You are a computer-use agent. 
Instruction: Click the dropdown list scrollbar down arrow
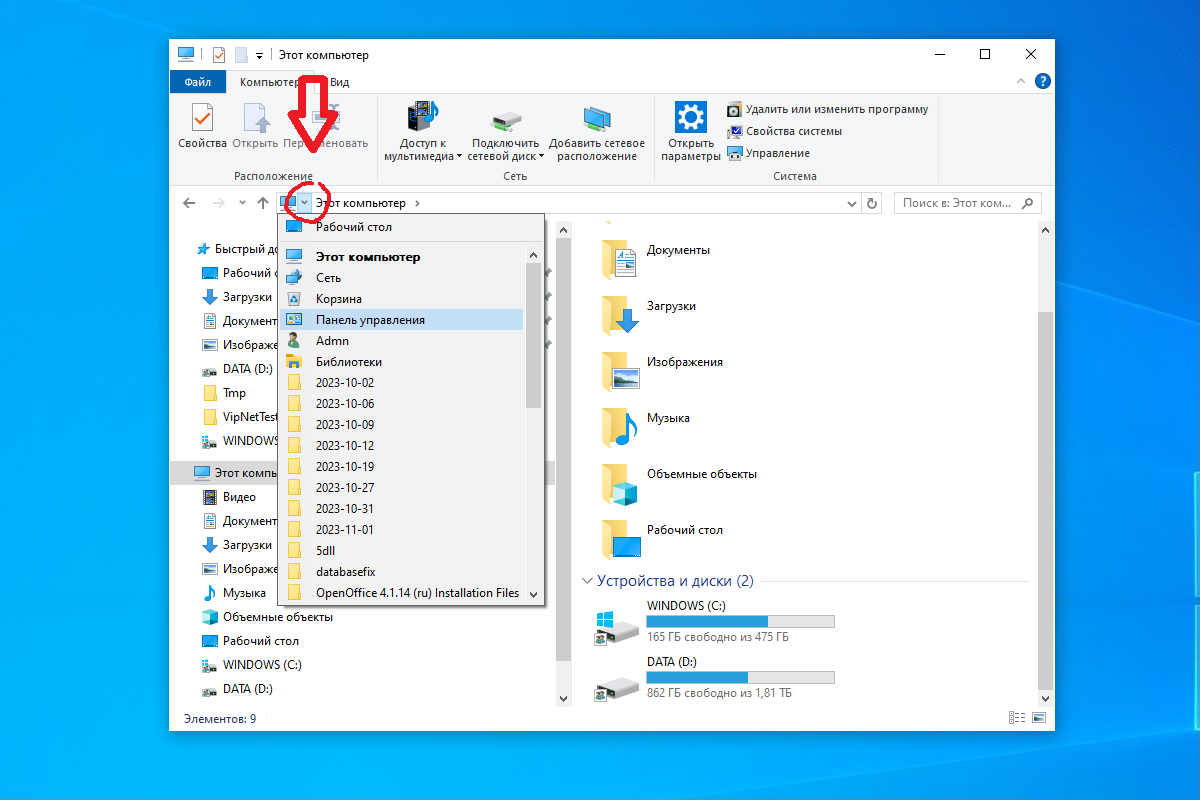[534, 594]
